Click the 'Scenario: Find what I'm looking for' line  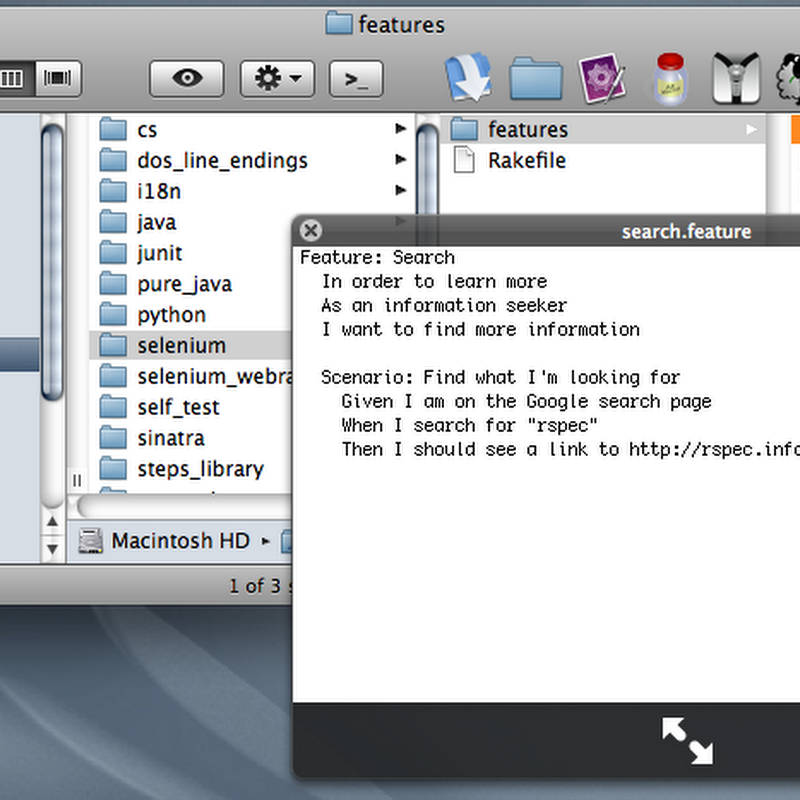pos(500,378)
